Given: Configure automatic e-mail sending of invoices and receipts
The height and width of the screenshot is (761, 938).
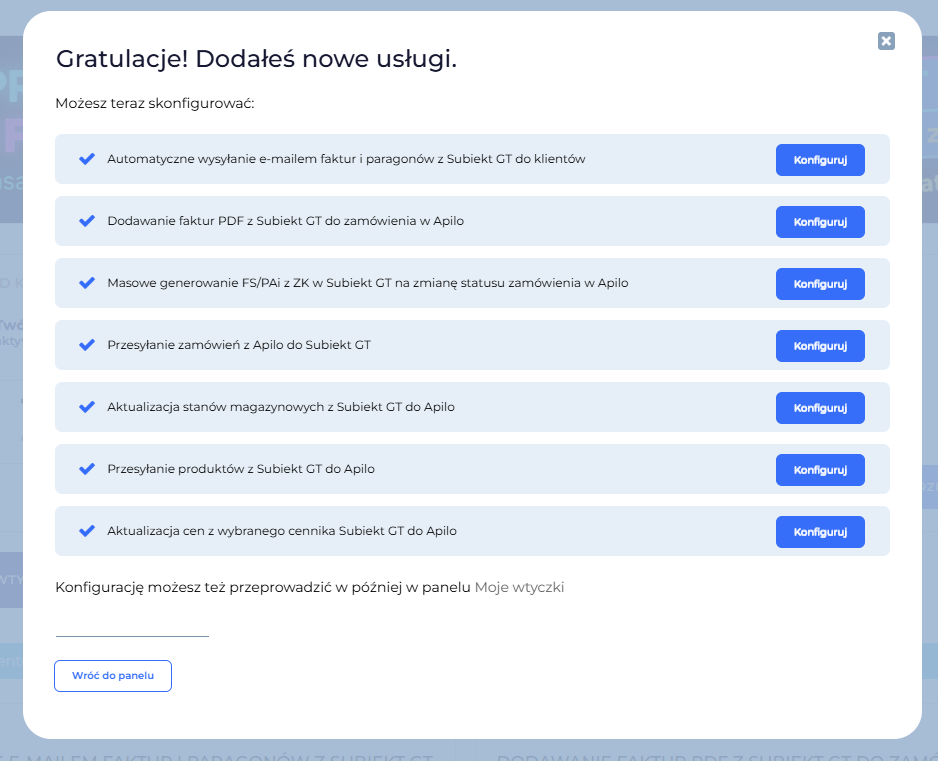Looking at the screenshot, I should [820, 160].
